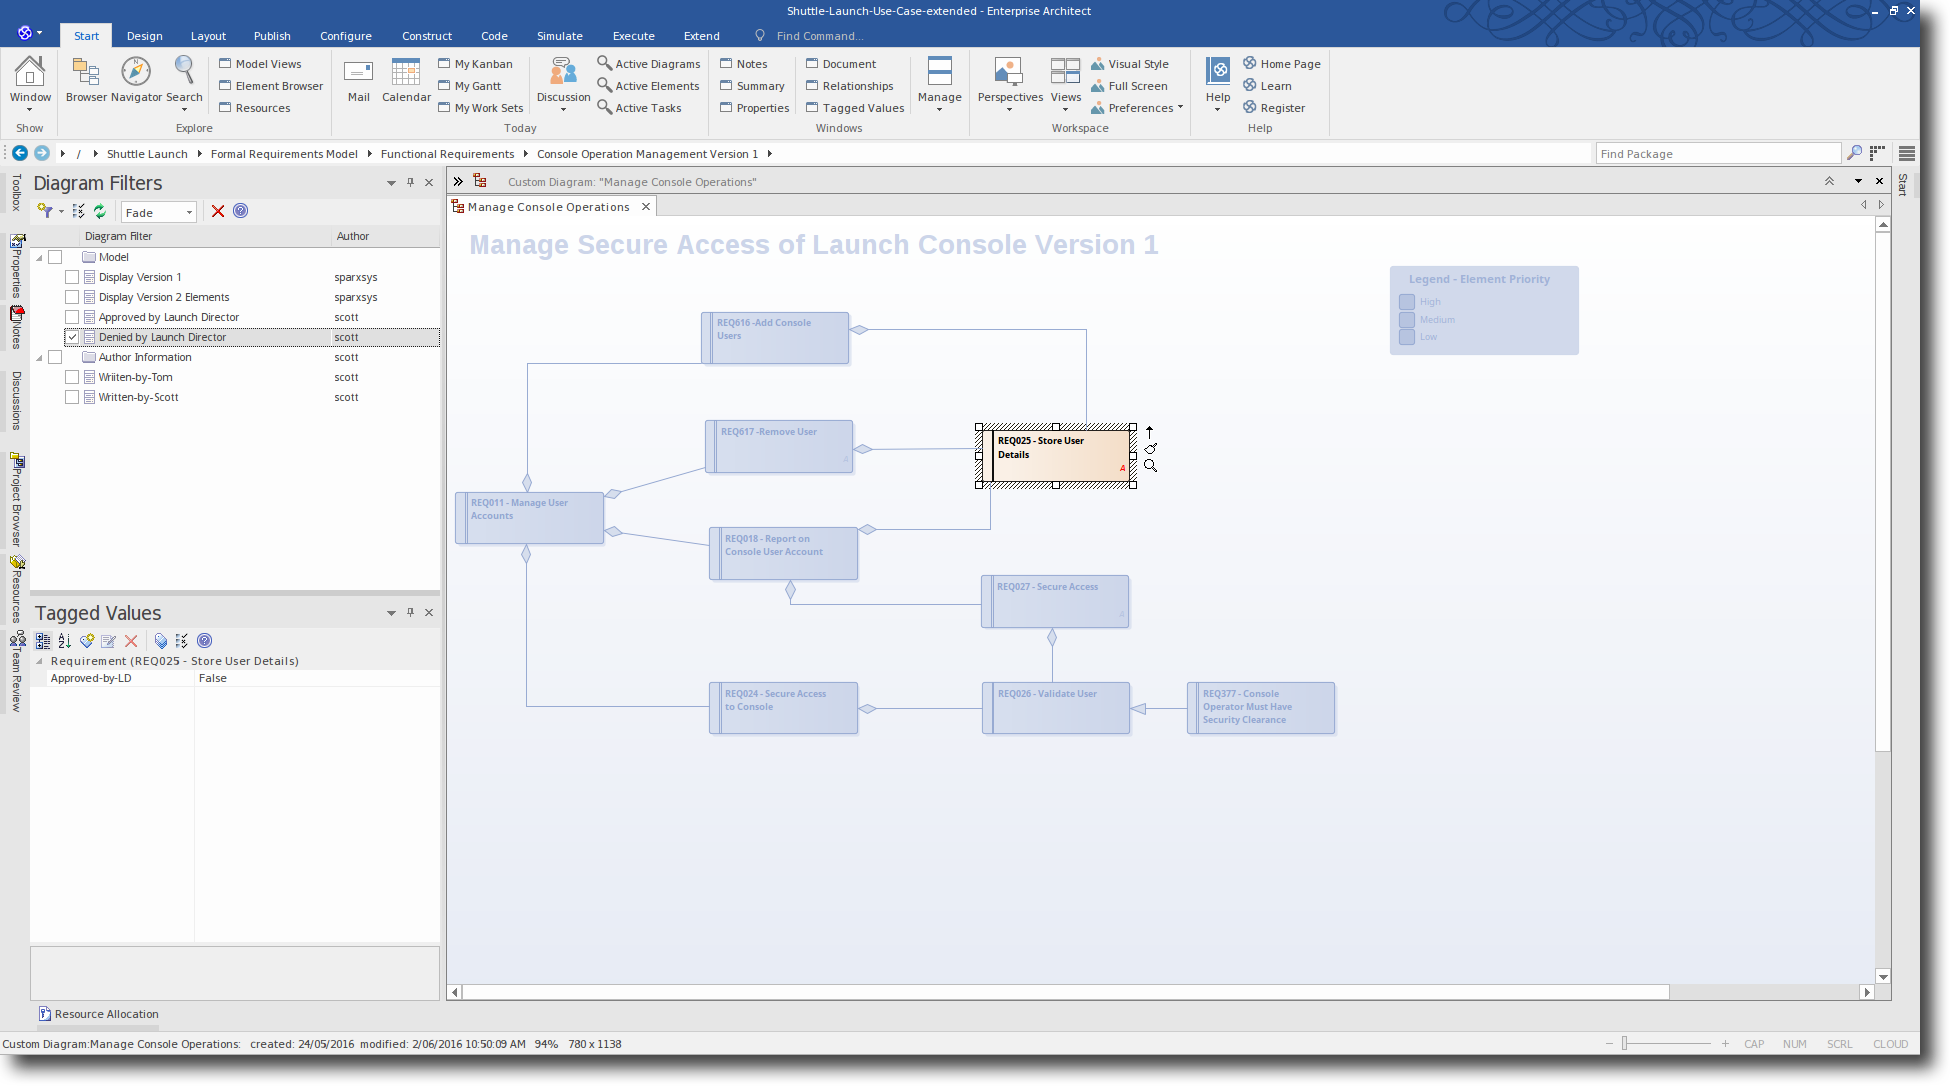1950x1090 pixels.
Task: Sort tagged values alphabetically
Action: [x=64, y=641]
